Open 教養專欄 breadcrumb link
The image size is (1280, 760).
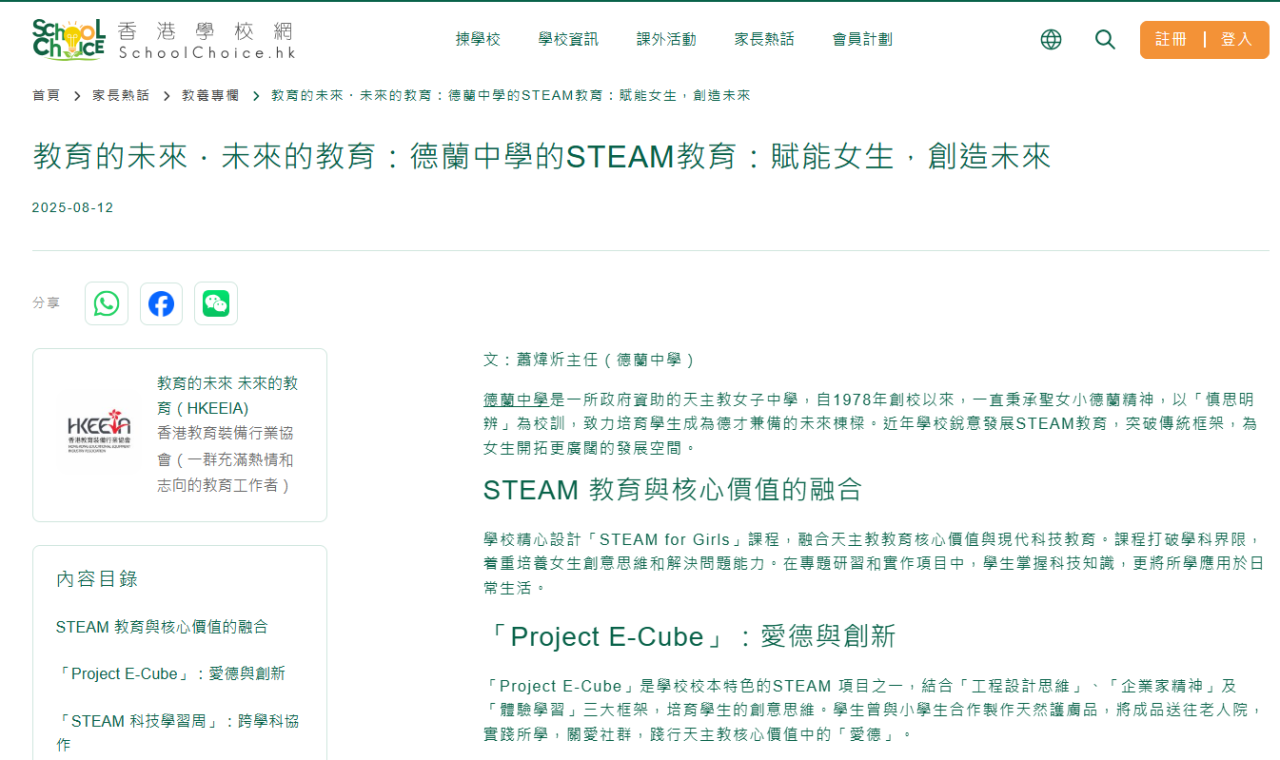(x=210, y=95)
